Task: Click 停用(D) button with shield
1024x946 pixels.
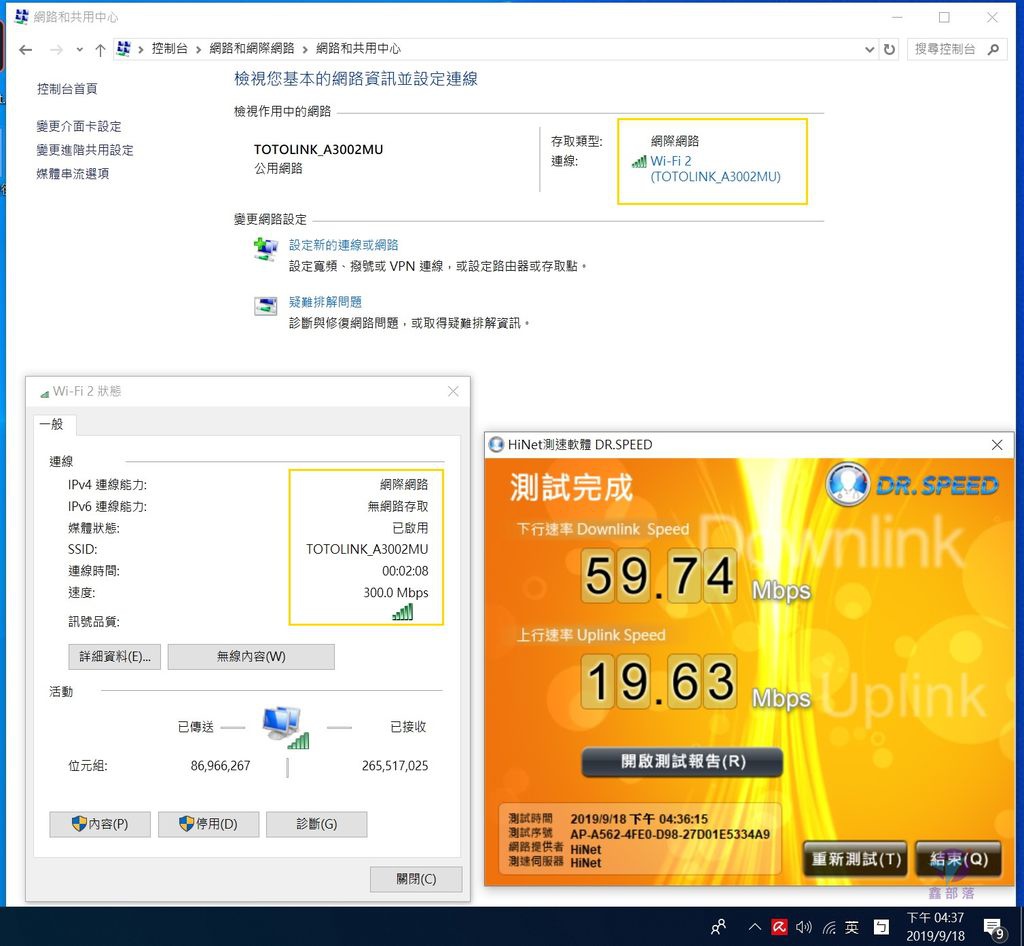Action: [x=208, y=824]
